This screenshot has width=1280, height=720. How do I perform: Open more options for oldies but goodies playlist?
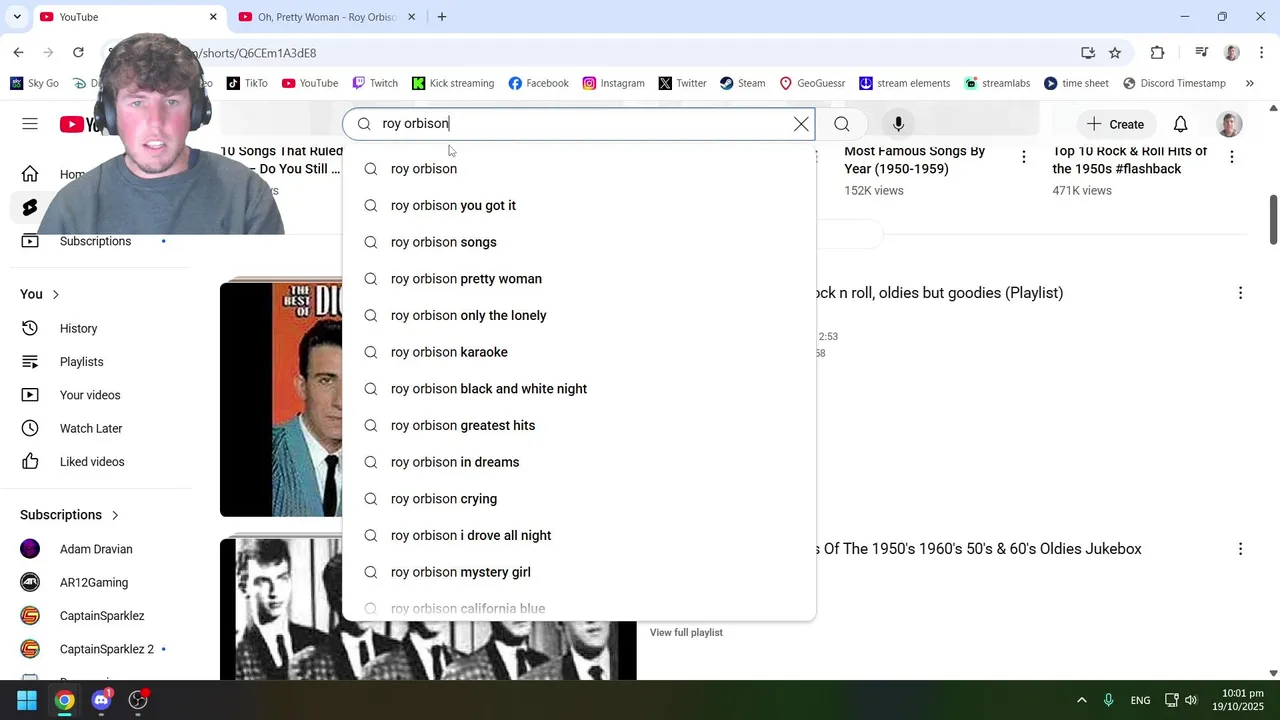pyautogui.click(x=1240, y=293)
